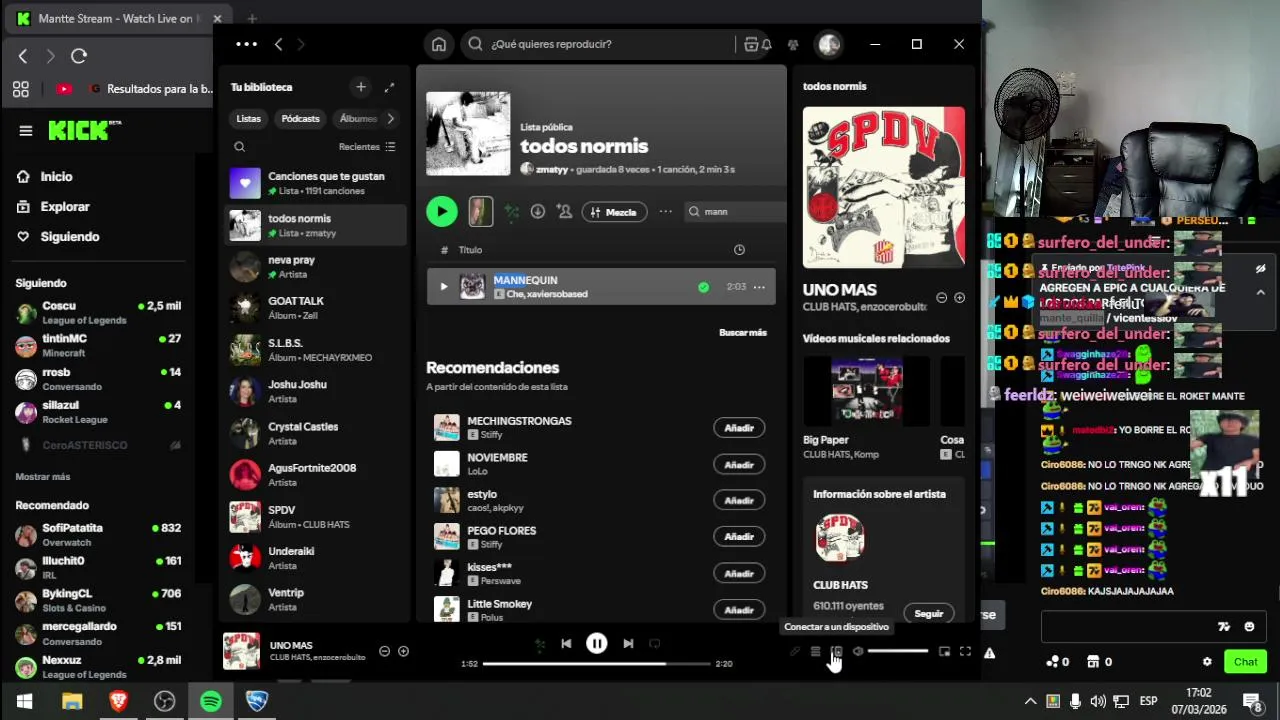The image size is (1280, 720).
Task: Open the Spotify three-dot app menu
Action: click(246, 44)
